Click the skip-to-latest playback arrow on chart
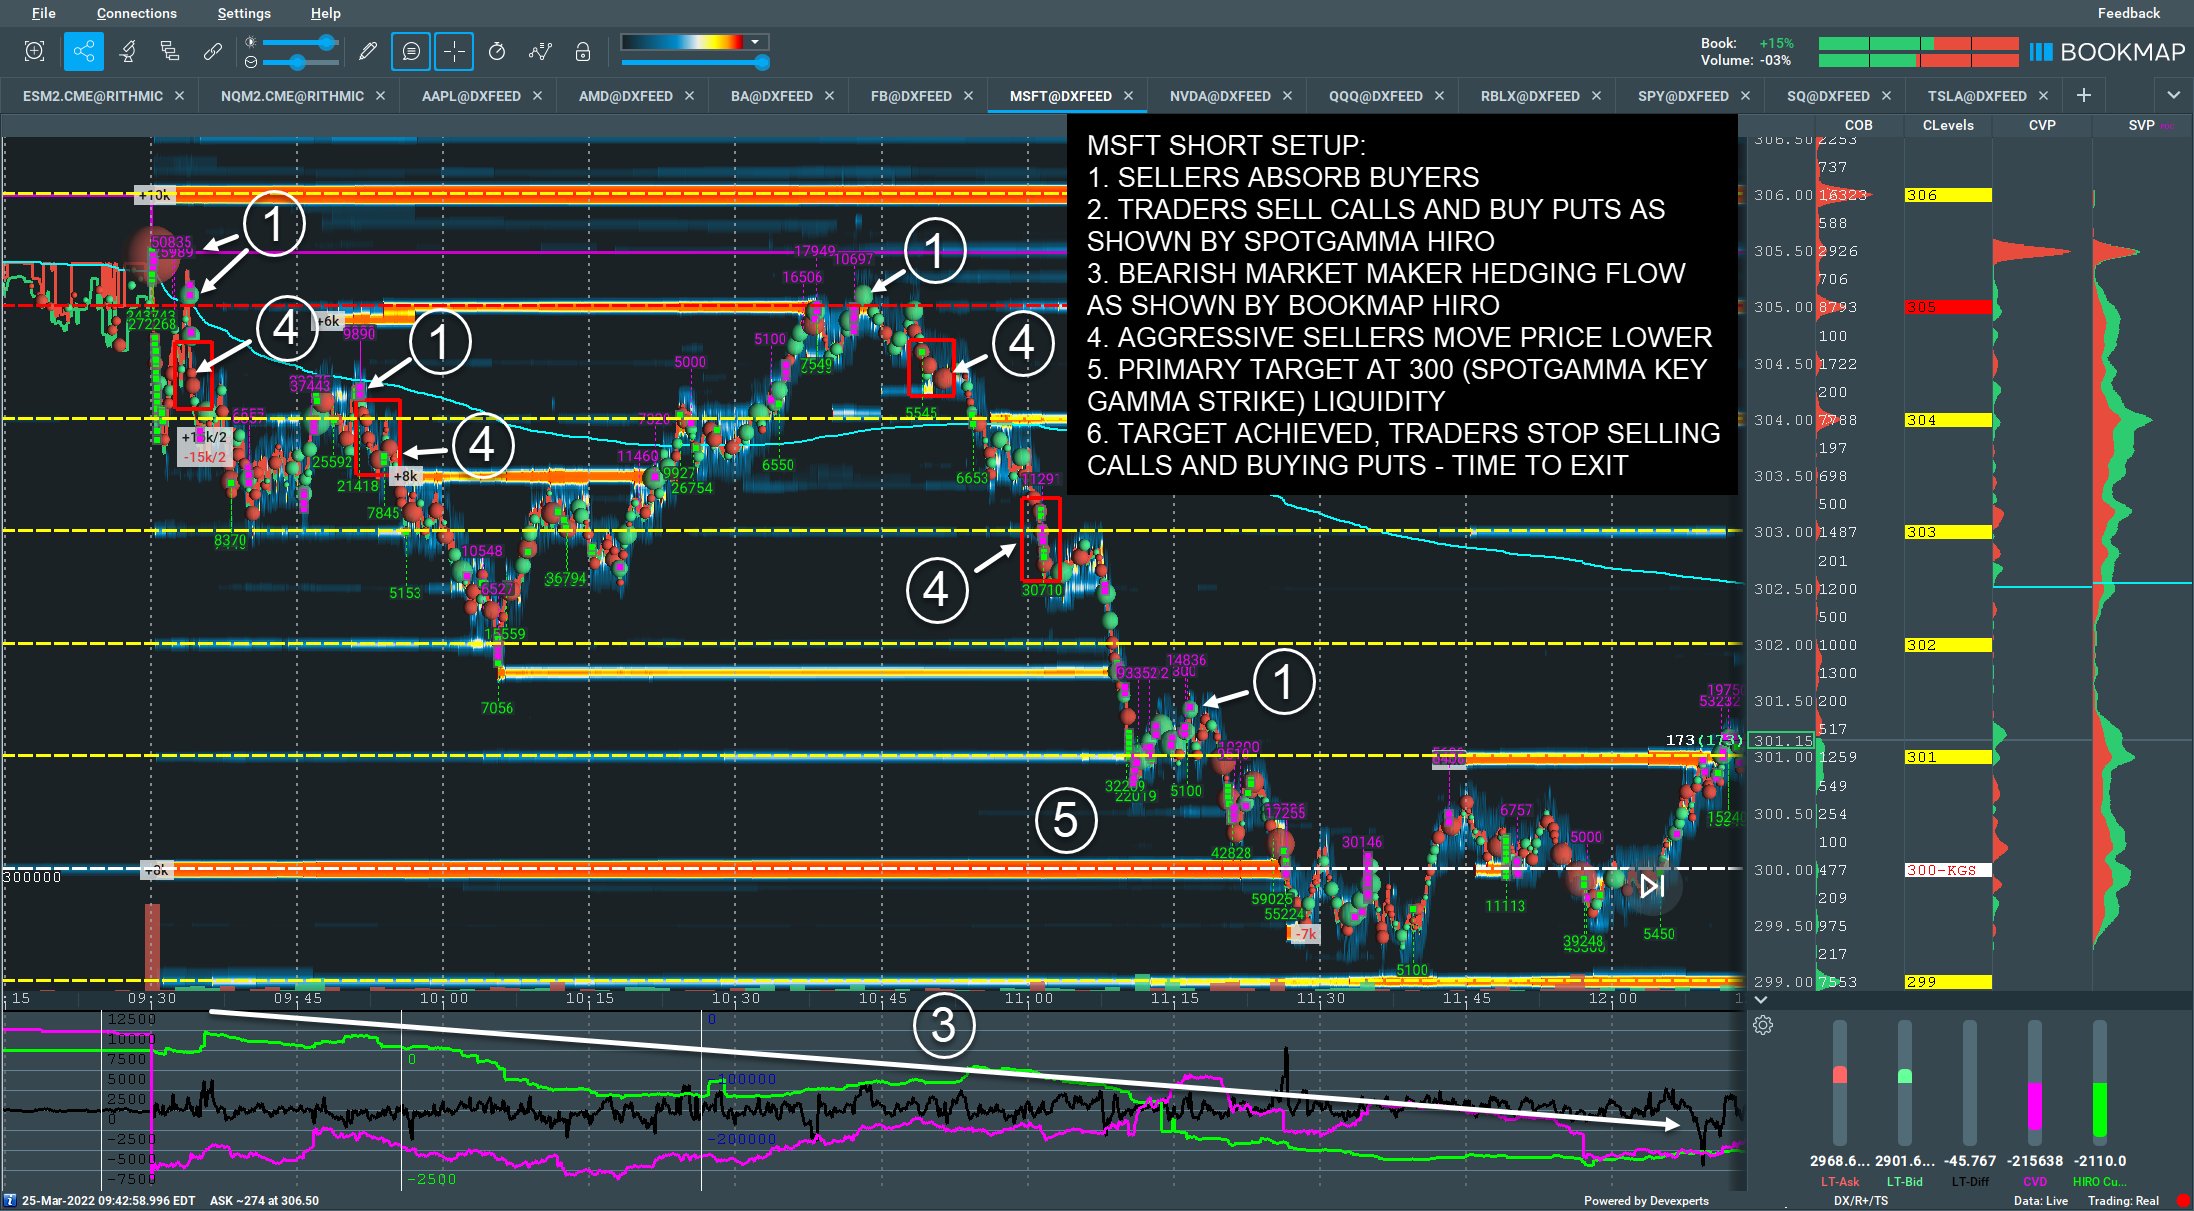Viewport: 2194px width, 1211px height. [1650, 885]
